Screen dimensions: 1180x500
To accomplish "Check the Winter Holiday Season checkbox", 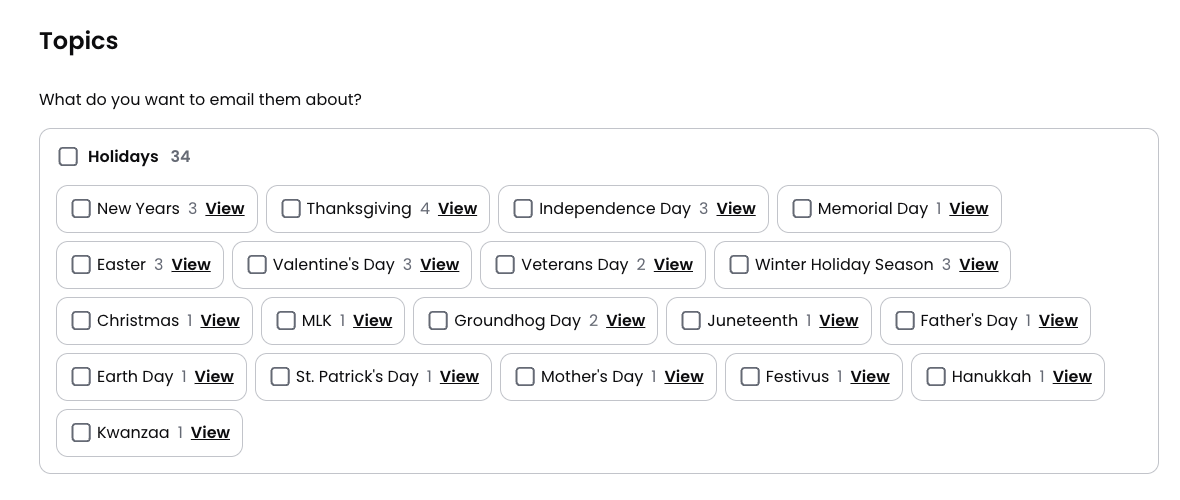I will click(739, 265).
